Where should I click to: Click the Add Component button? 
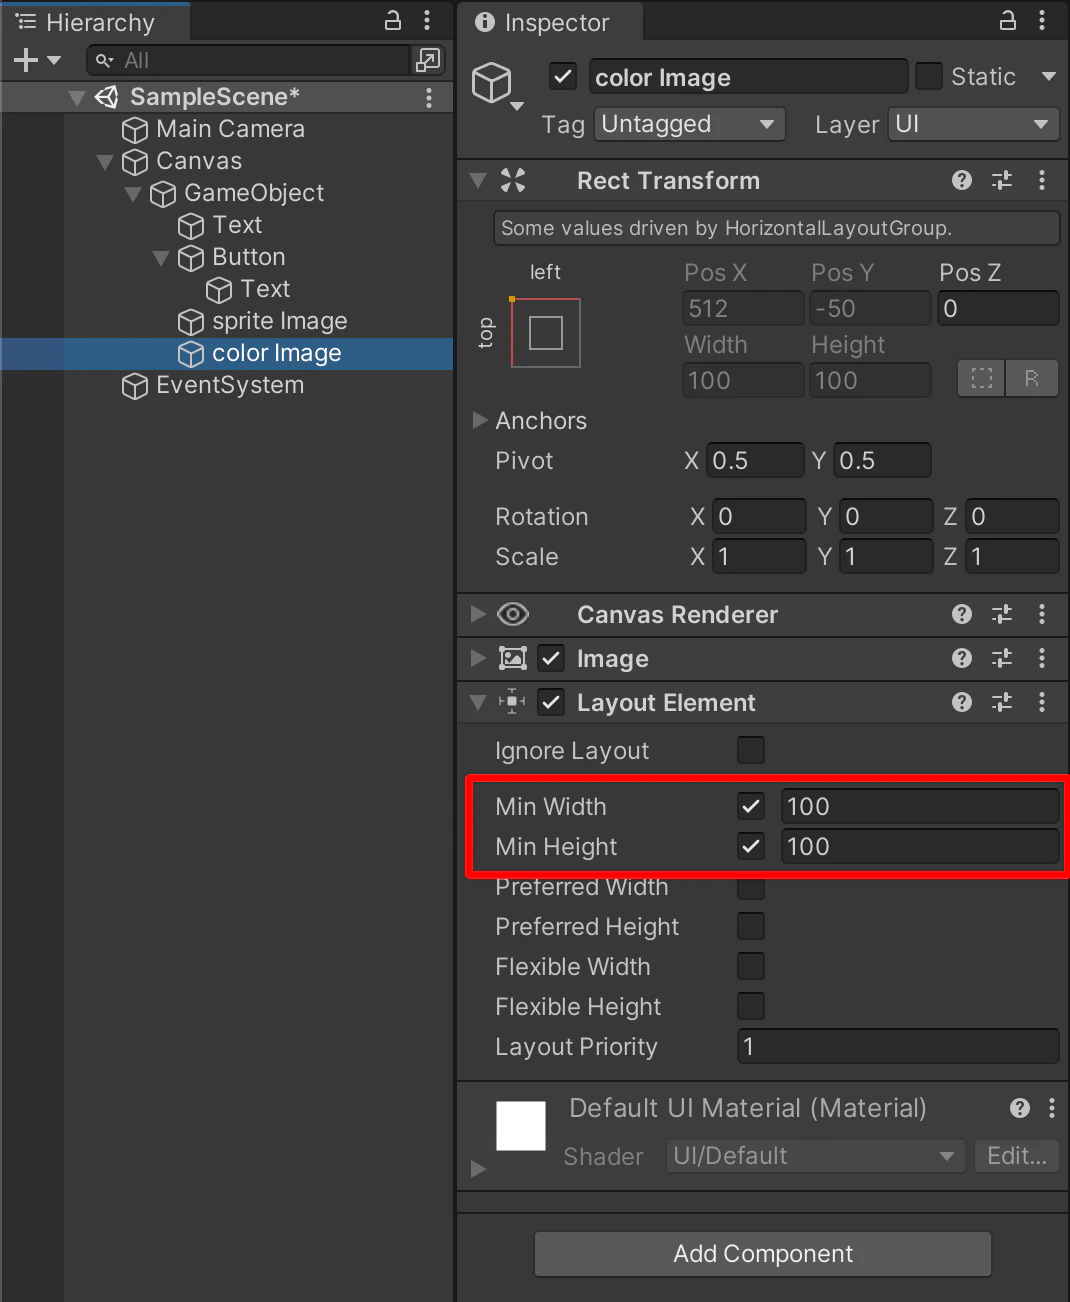click(x=763, y=1254)
